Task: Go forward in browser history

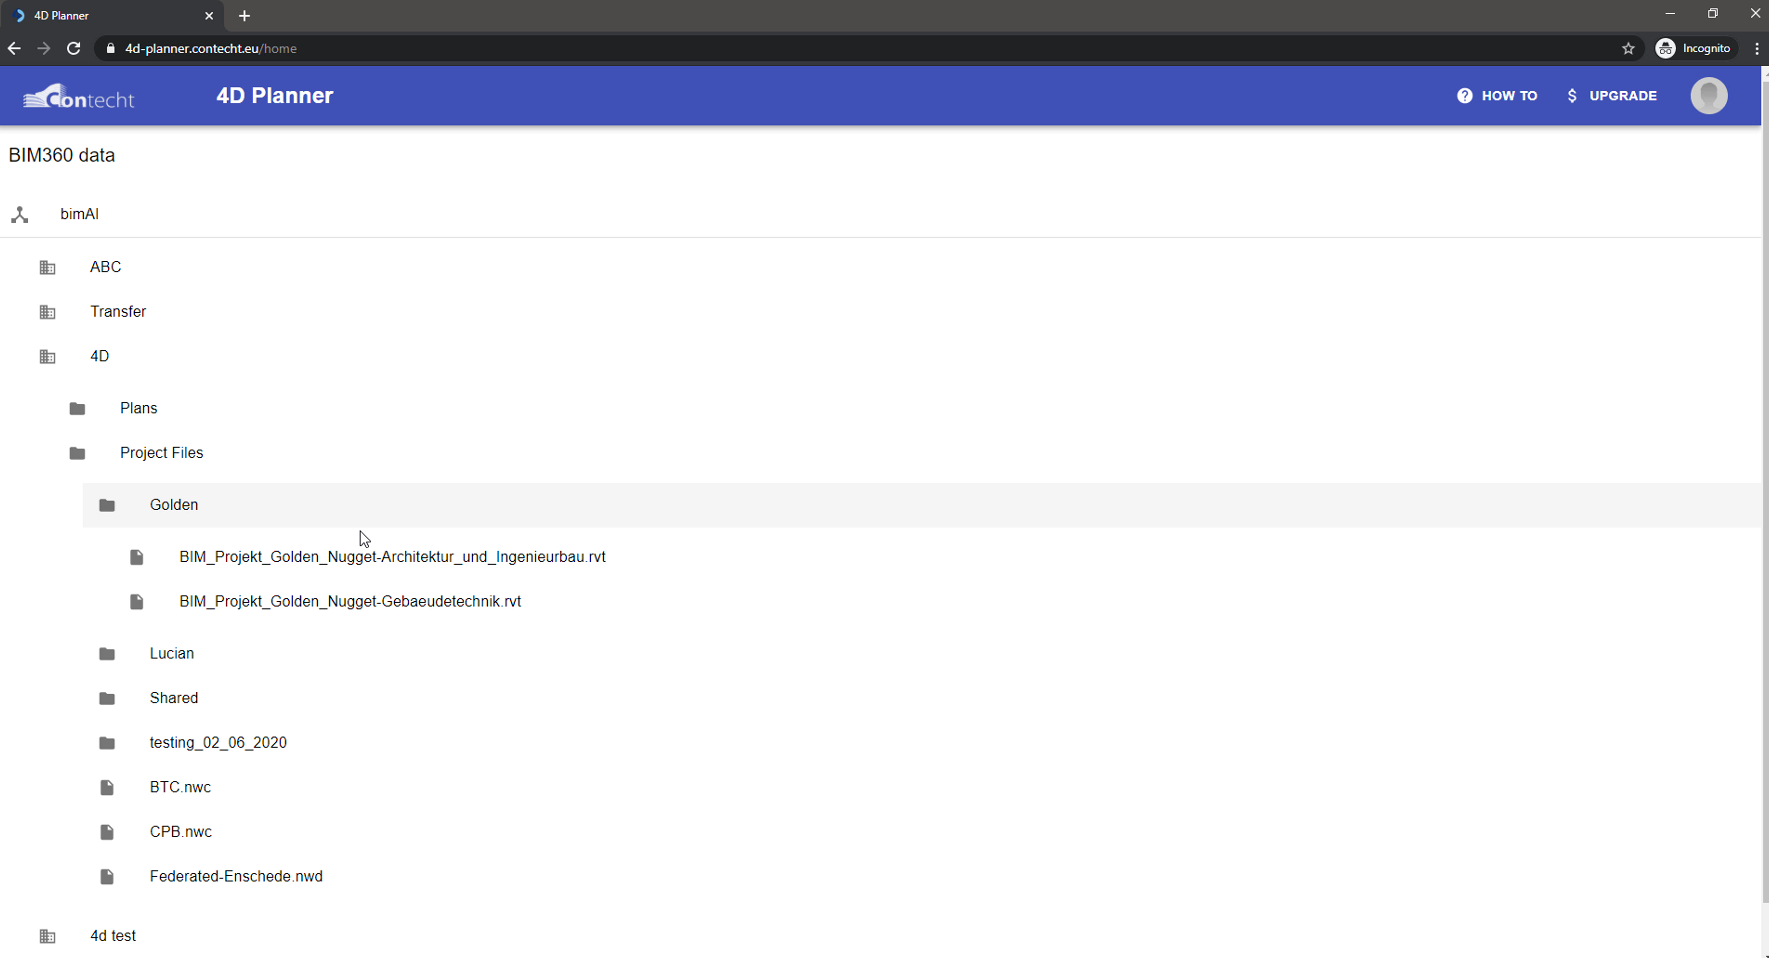Action: click(x=43, y=48)
